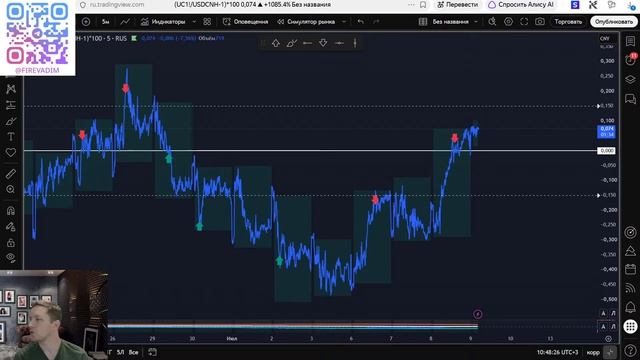Open pattern tools in left toolbar
This screenshot has height=360, width=640.
tap(11, 89)
